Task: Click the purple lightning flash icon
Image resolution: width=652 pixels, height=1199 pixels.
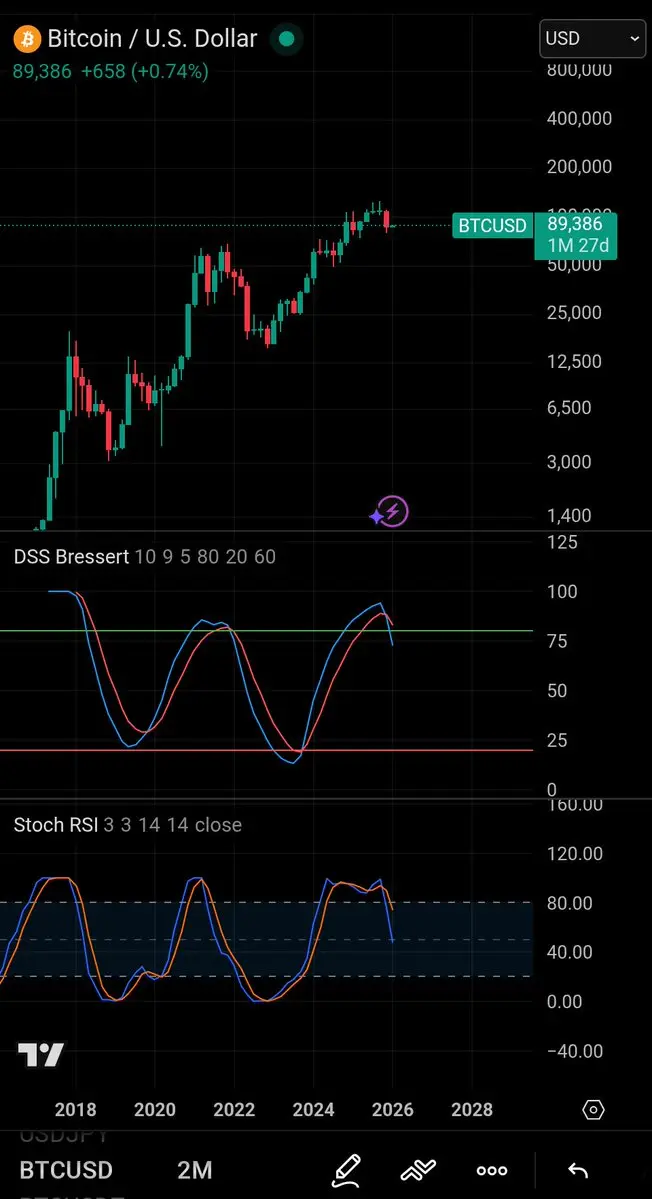Action: 395,511
